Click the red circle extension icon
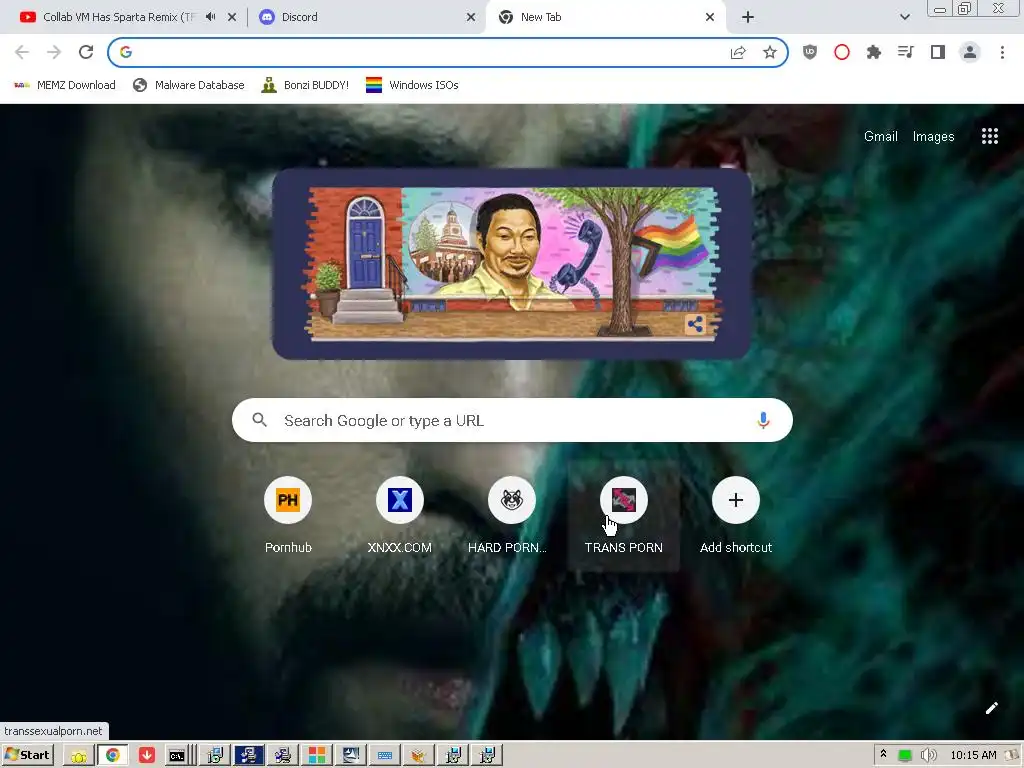 tap(842, 52)
